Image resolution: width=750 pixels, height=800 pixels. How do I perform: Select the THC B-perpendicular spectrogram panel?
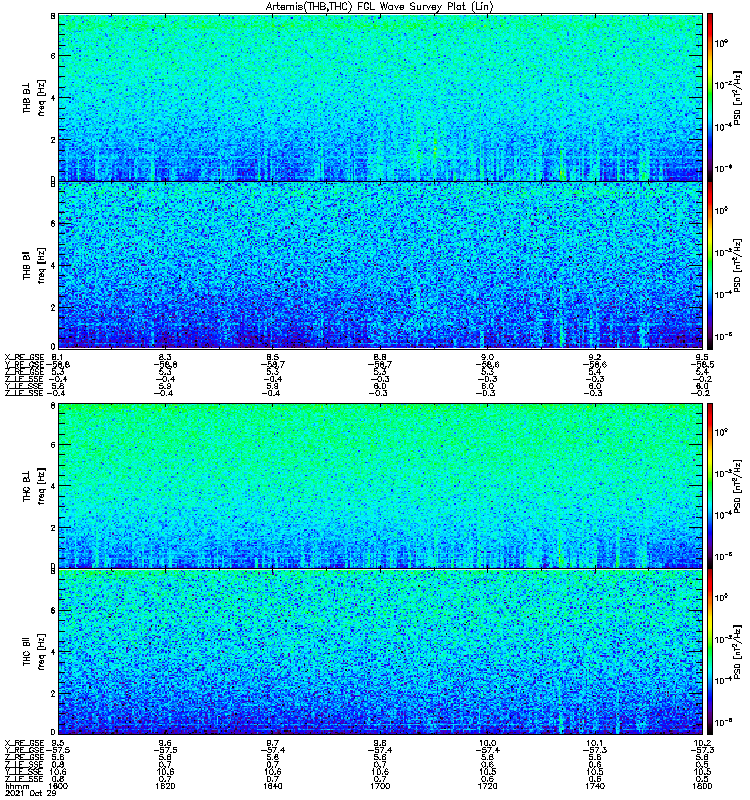pyautogui.click(x=380, y=485)
